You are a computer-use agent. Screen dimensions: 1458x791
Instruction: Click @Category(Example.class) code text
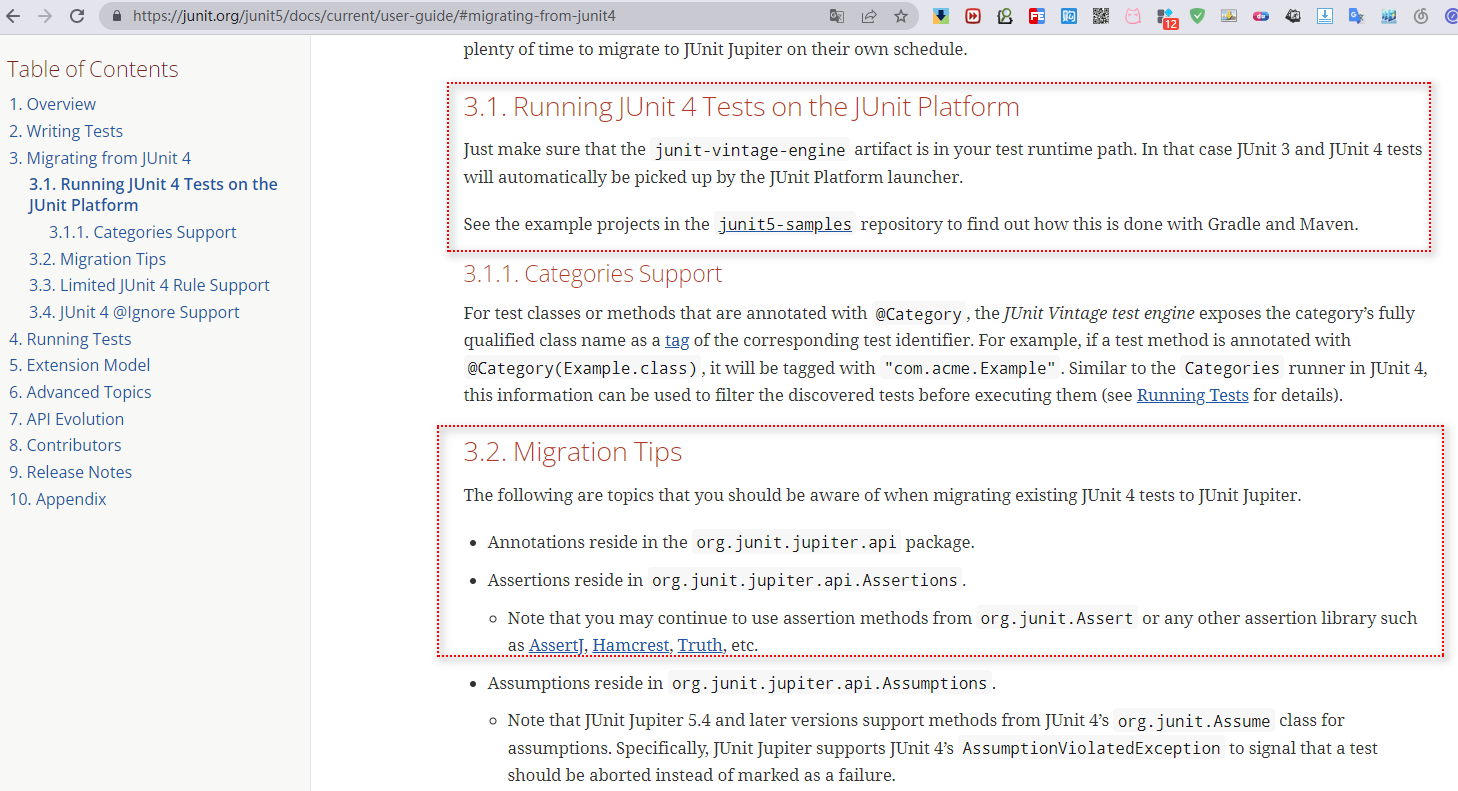click(x=582, y=368)
